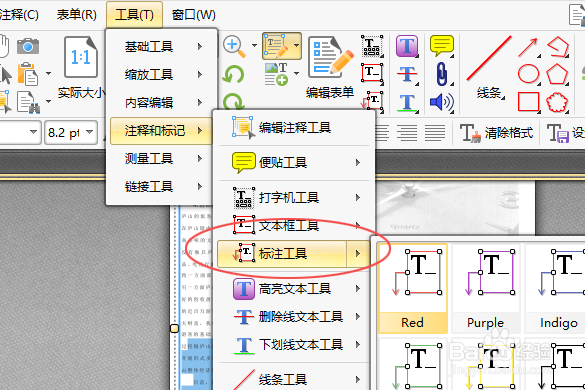Click the paste clipboard icon
This screenshot has width=585, height=390.
(28, 74)
